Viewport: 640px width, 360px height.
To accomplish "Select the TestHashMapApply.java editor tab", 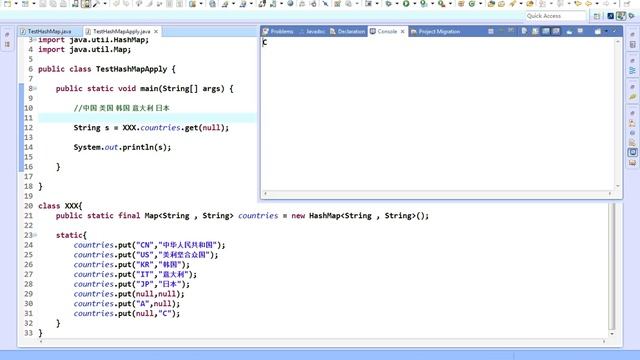I will (x=122, y=31).
